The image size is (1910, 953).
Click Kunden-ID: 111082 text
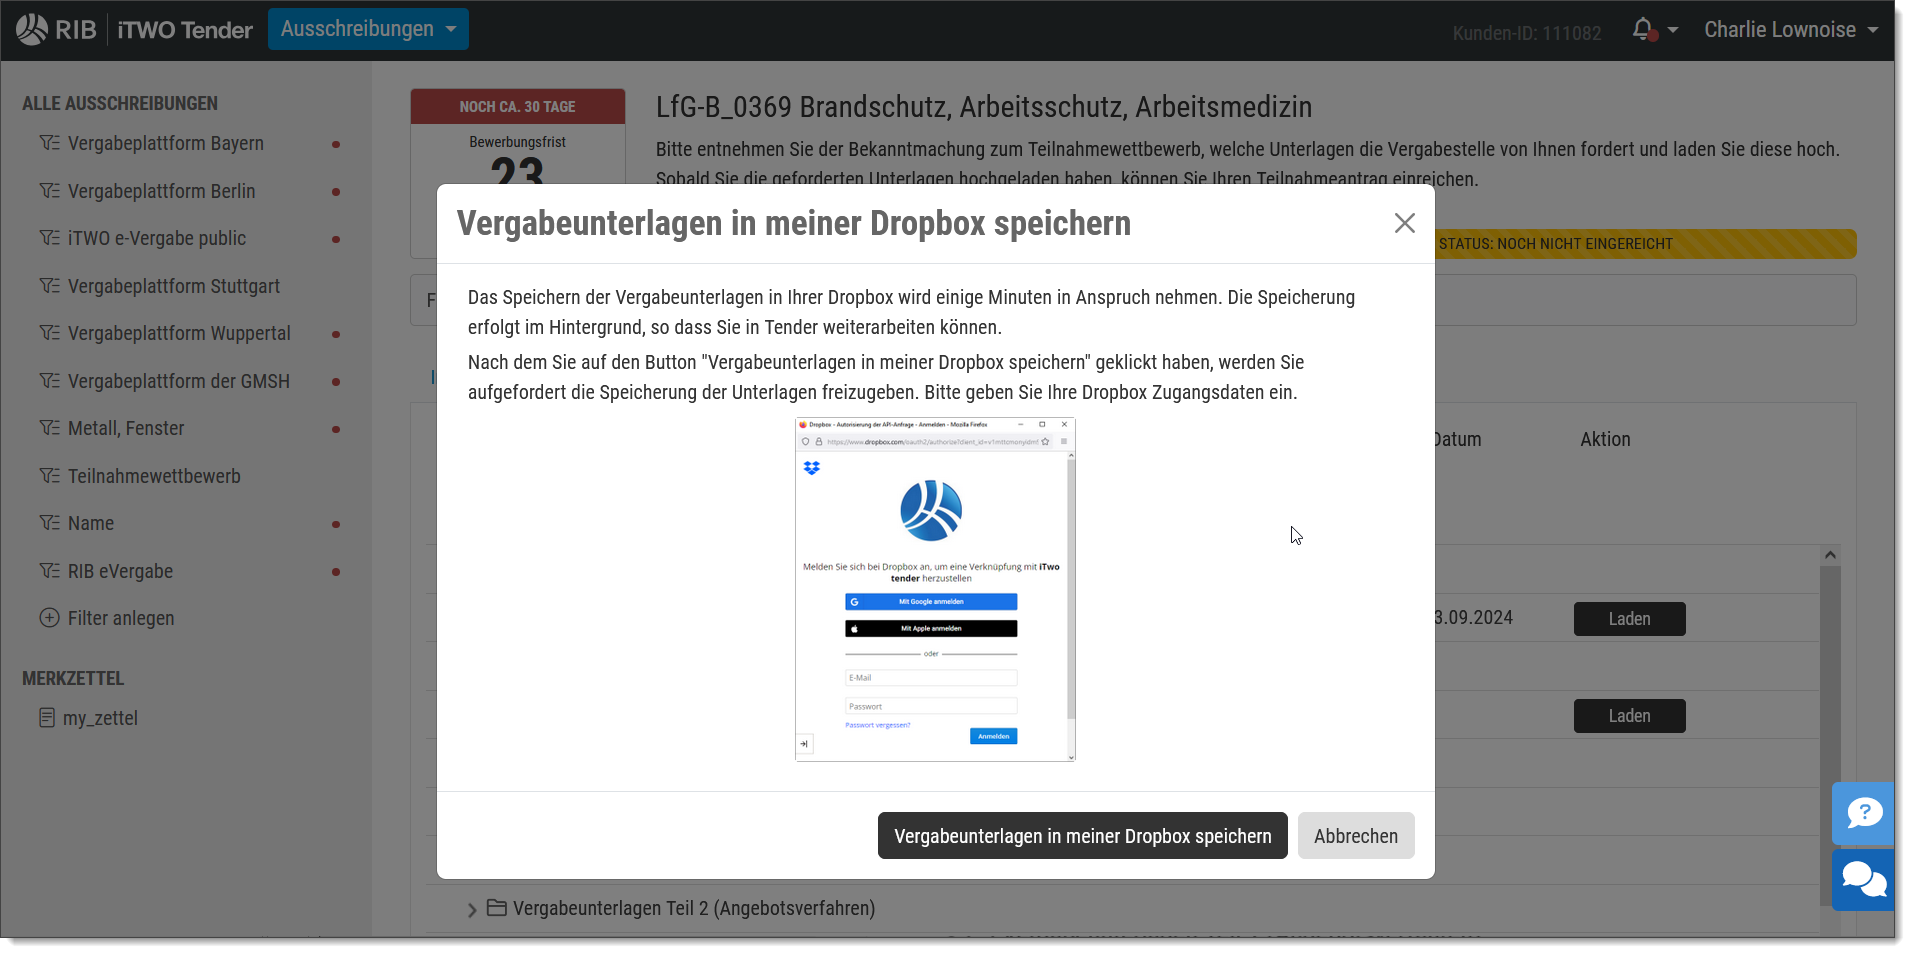[x=1527, y=33]
